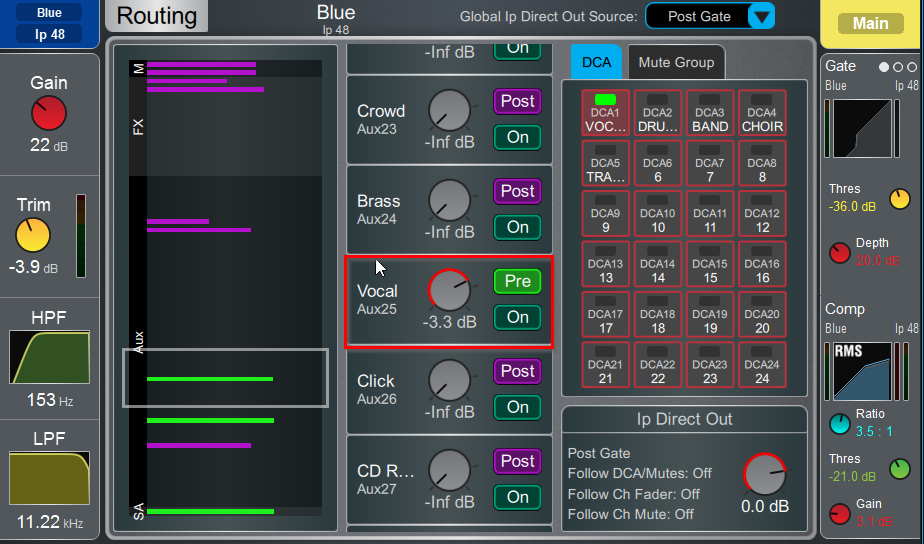The width and height of the screenshot is (924, 544).
Task: Toggle Crowd Aux23 On button
Action: 517,137
